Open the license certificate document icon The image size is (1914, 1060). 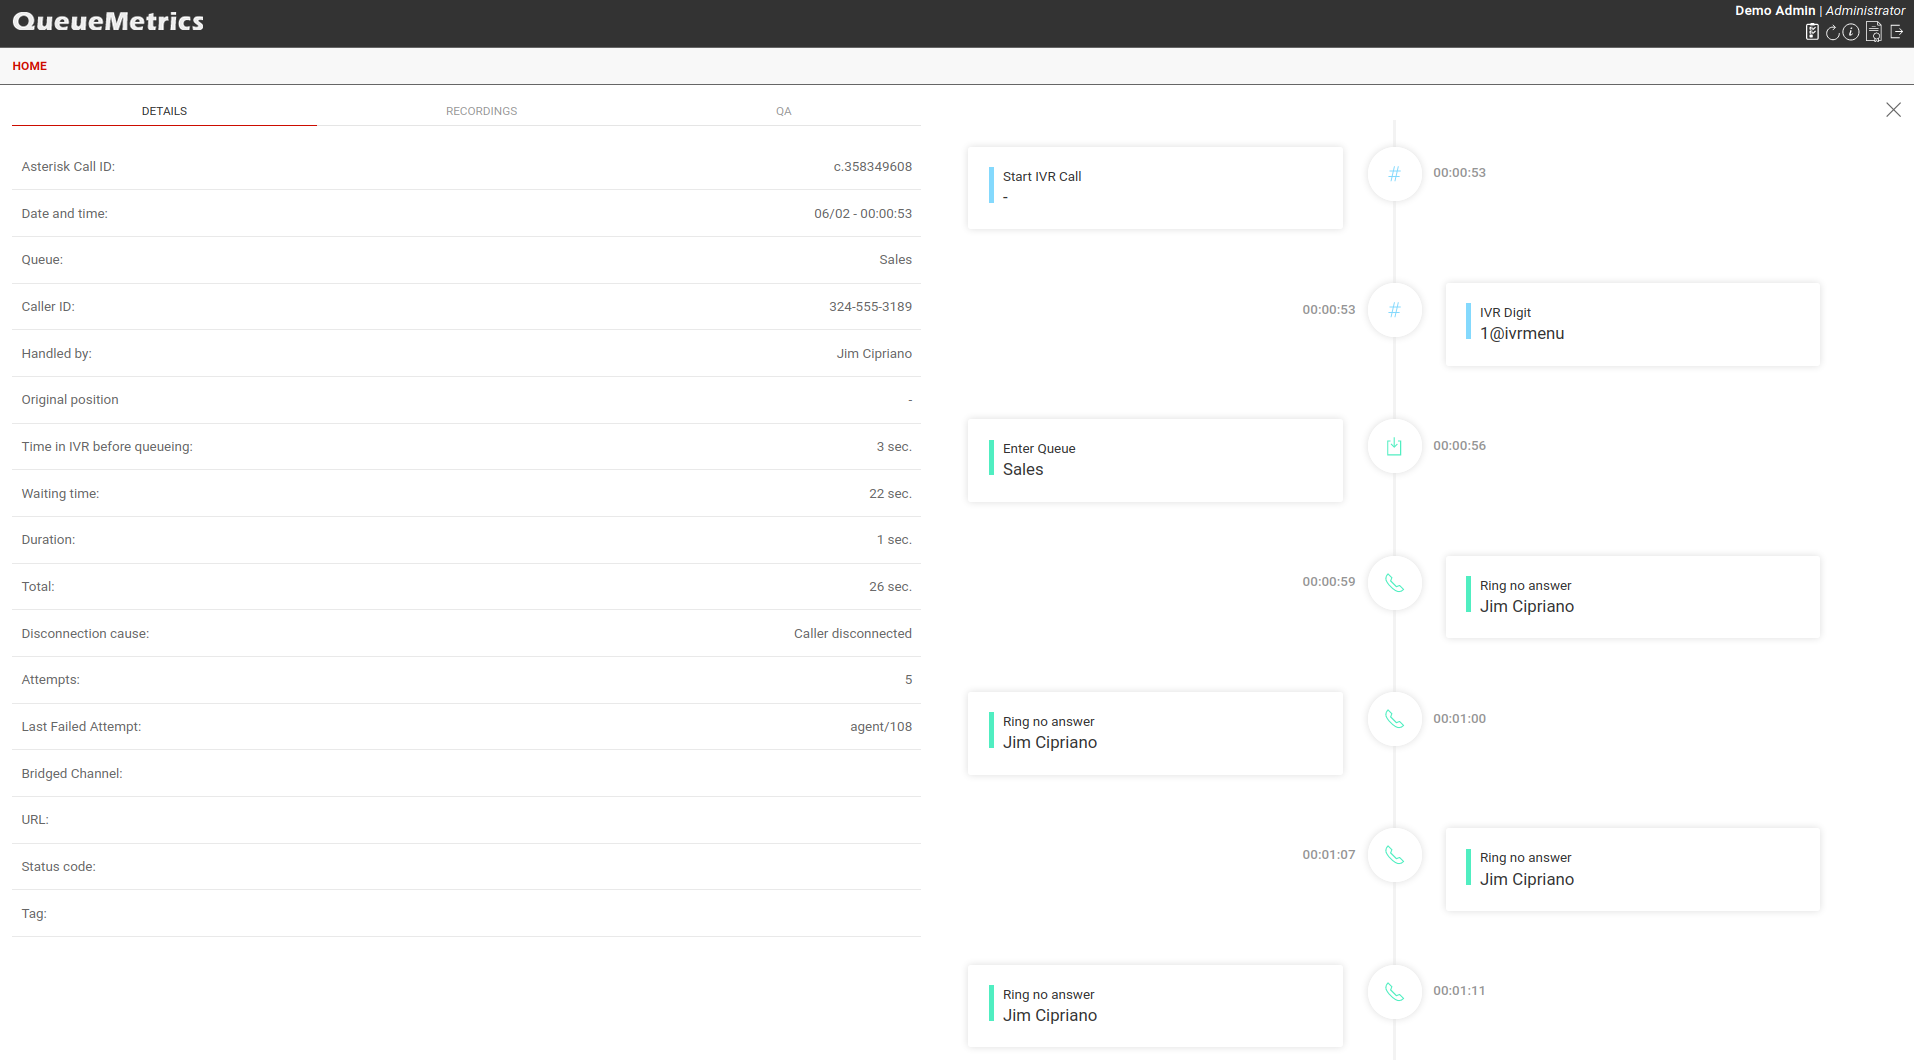click(x=1874, y=32)
